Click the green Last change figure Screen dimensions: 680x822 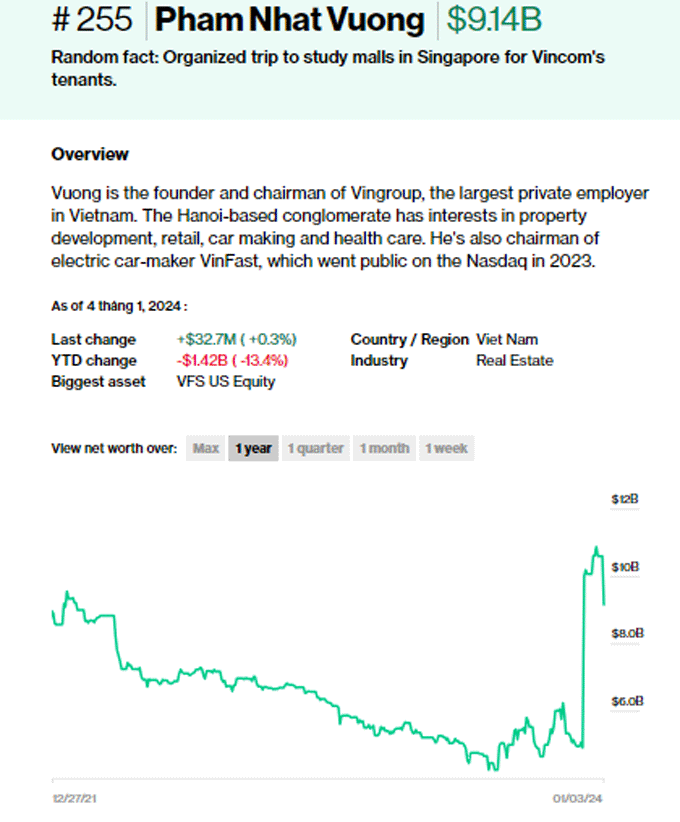coord(239,339)
